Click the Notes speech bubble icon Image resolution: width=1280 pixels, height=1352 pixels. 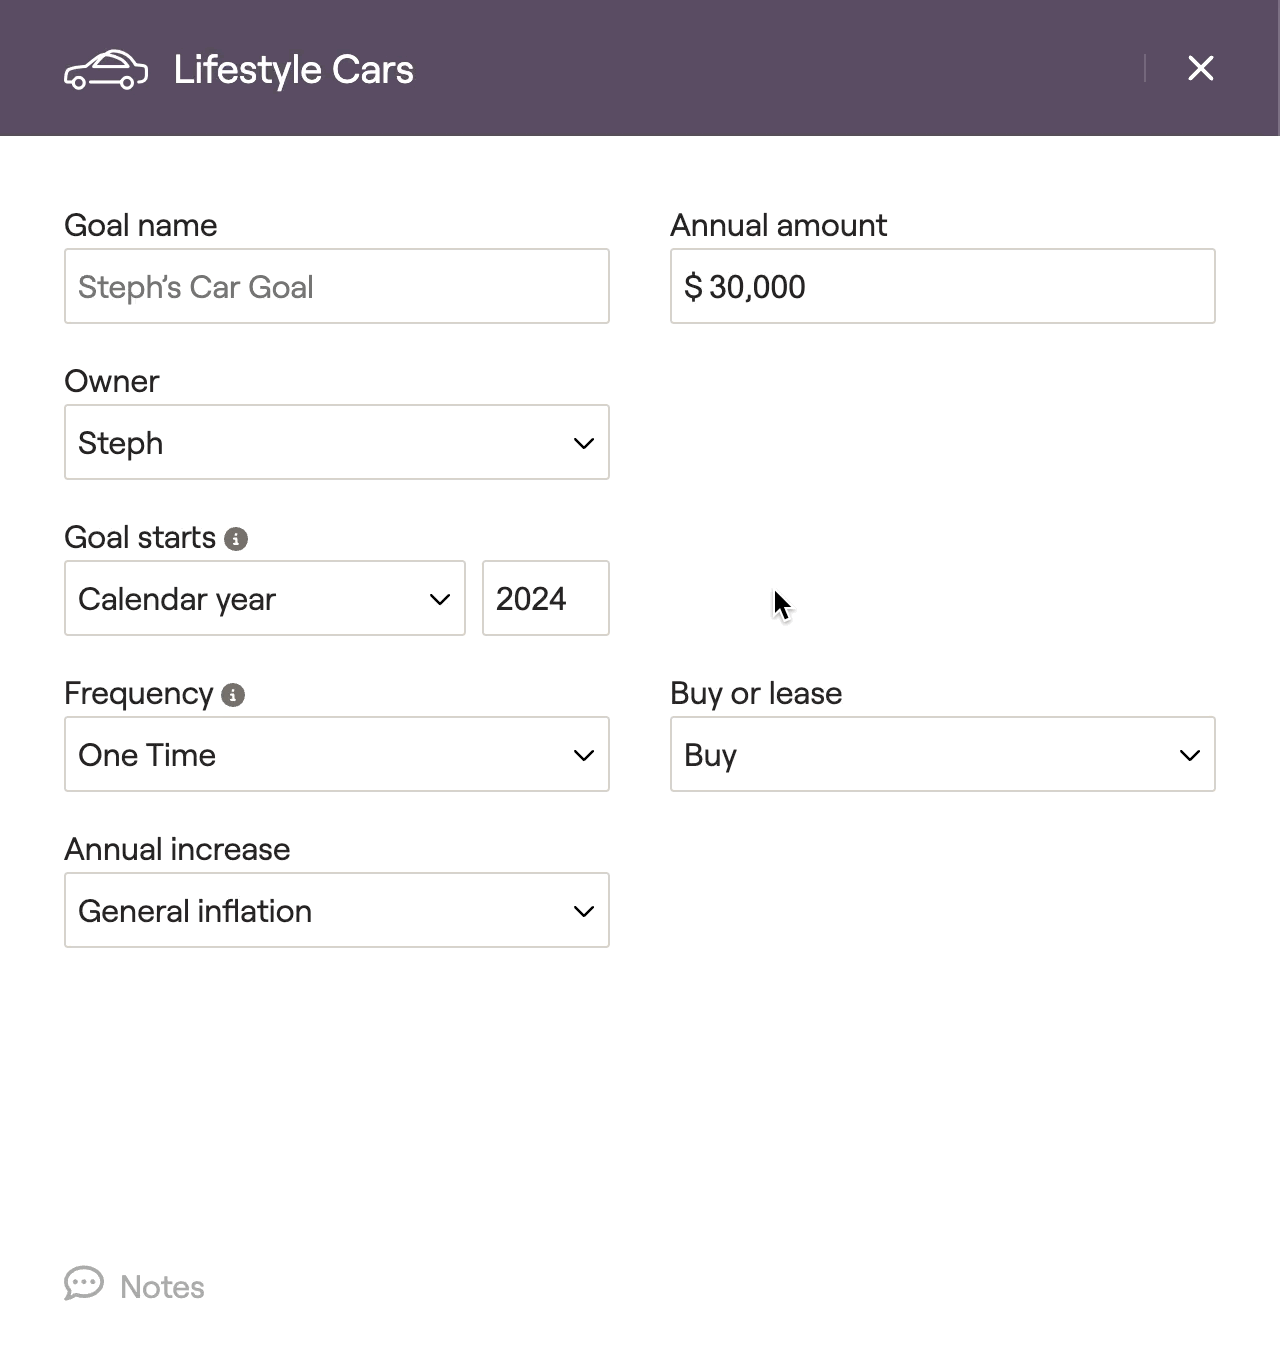[84, 1284]
